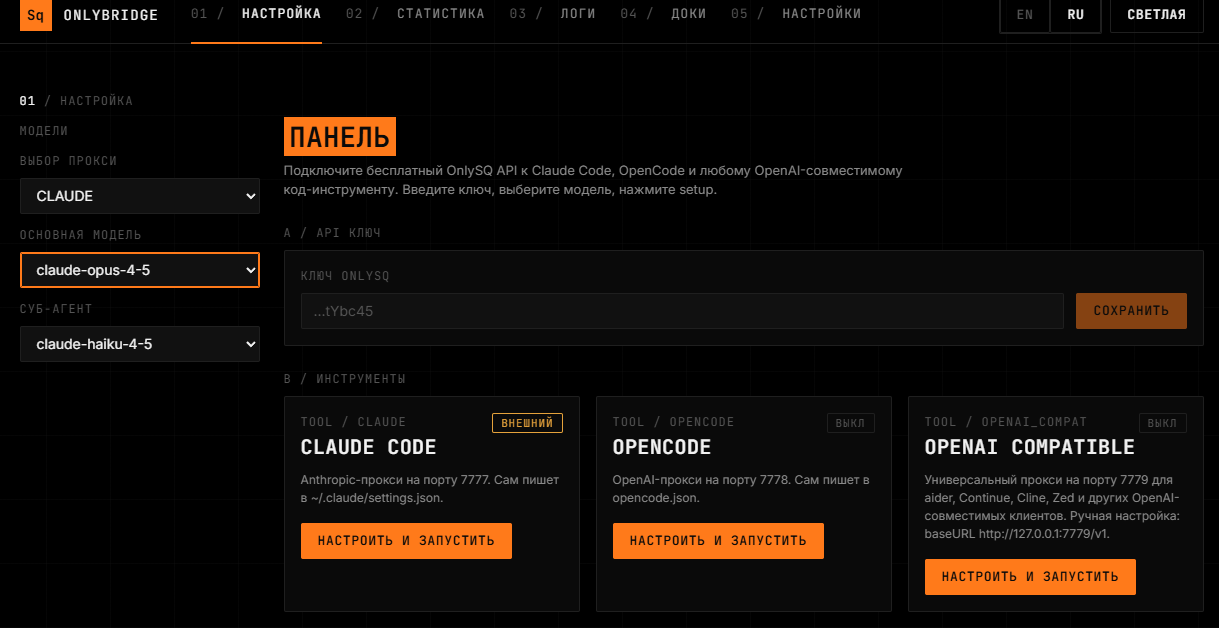Click Настроить и запустить under OpenAI Compatible
This screenshot has height=628, width=1219.
[x=1030, y=577]
